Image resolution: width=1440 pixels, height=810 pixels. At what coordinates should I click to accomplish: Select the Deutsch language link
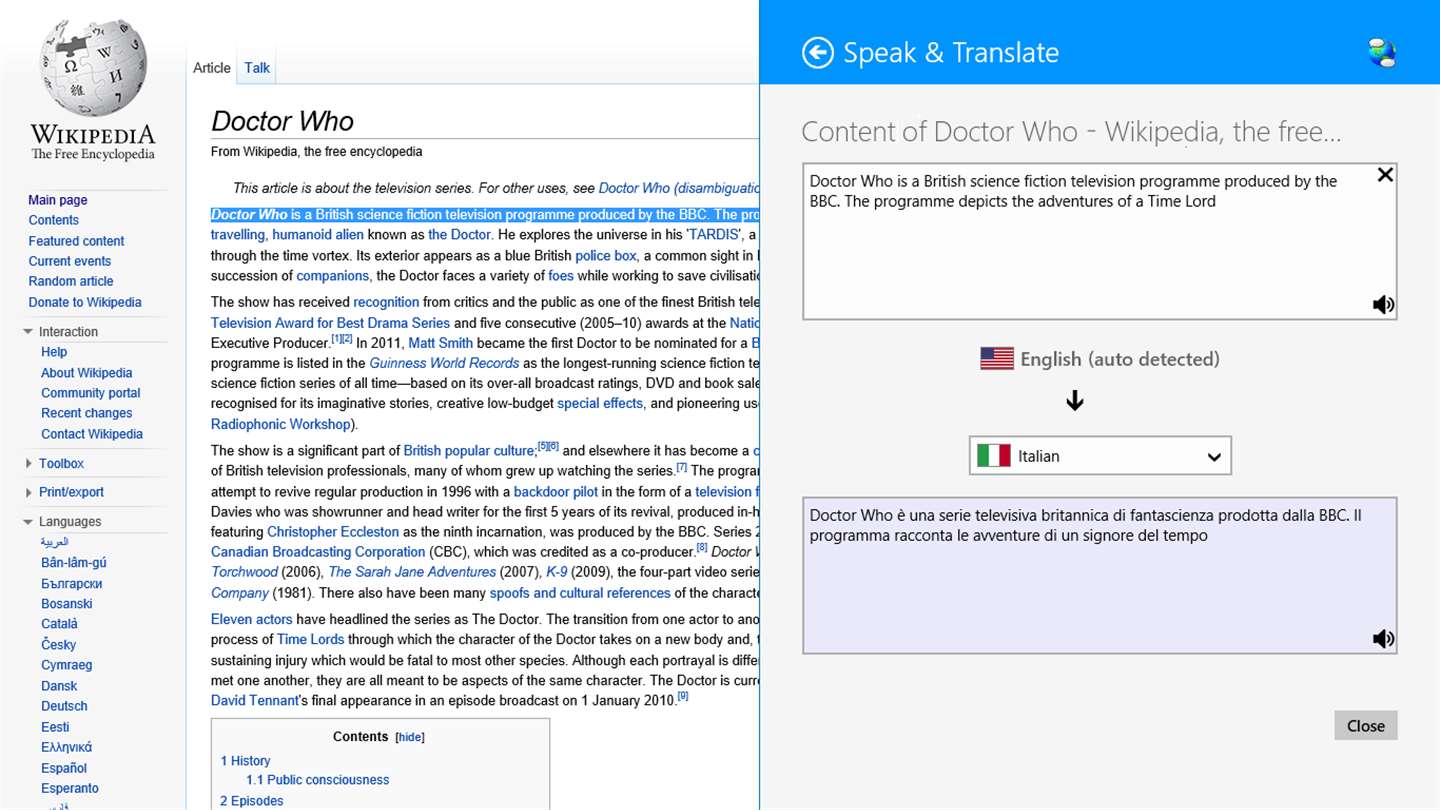tap(64, 706)
